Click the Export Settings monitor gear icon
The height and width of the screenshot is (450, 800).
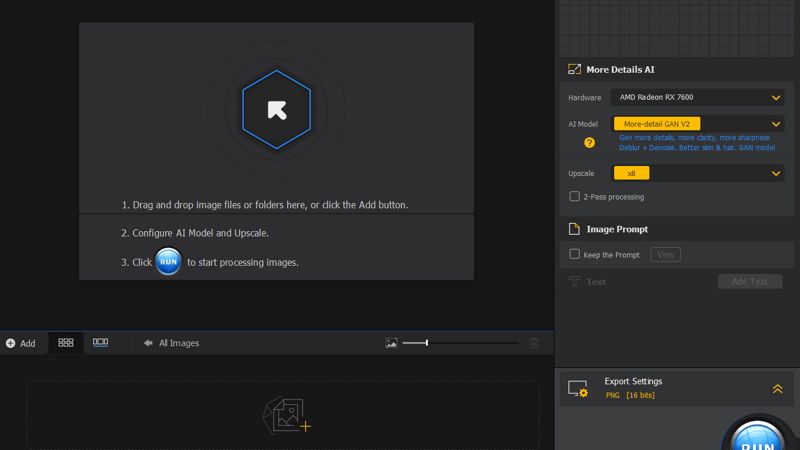578,389
